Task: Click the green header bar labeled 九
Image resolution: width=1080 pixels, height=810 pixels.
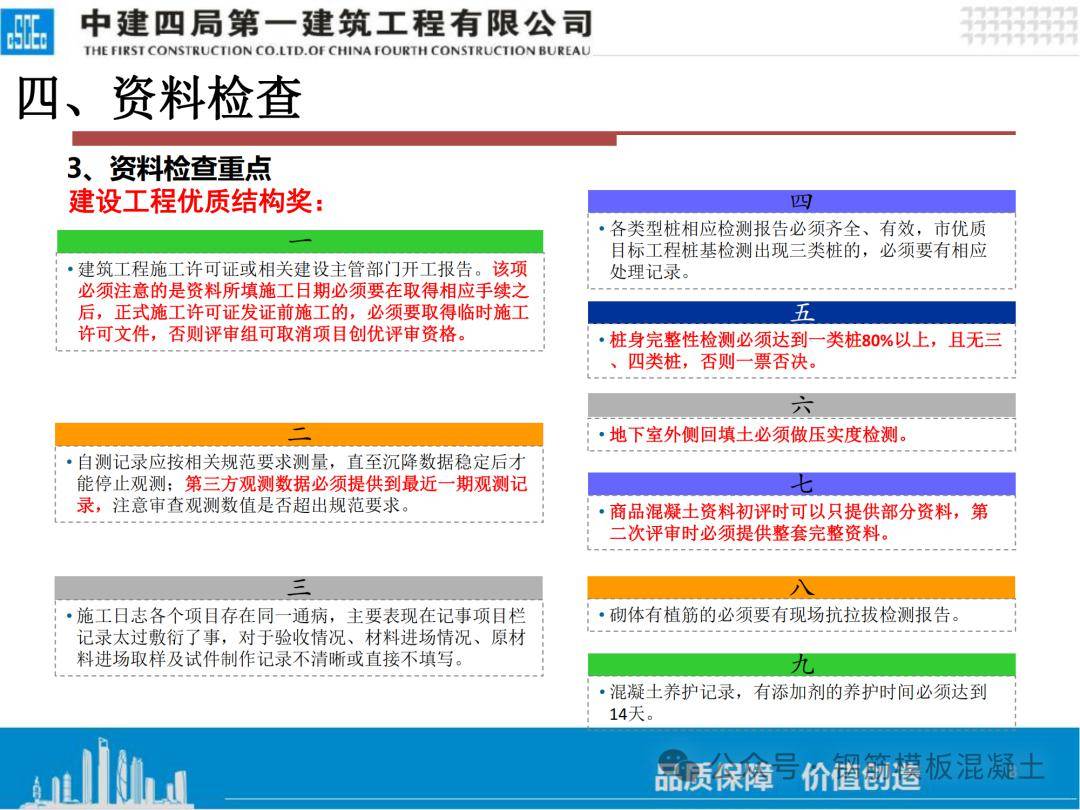Action: [x=802, y=665]
